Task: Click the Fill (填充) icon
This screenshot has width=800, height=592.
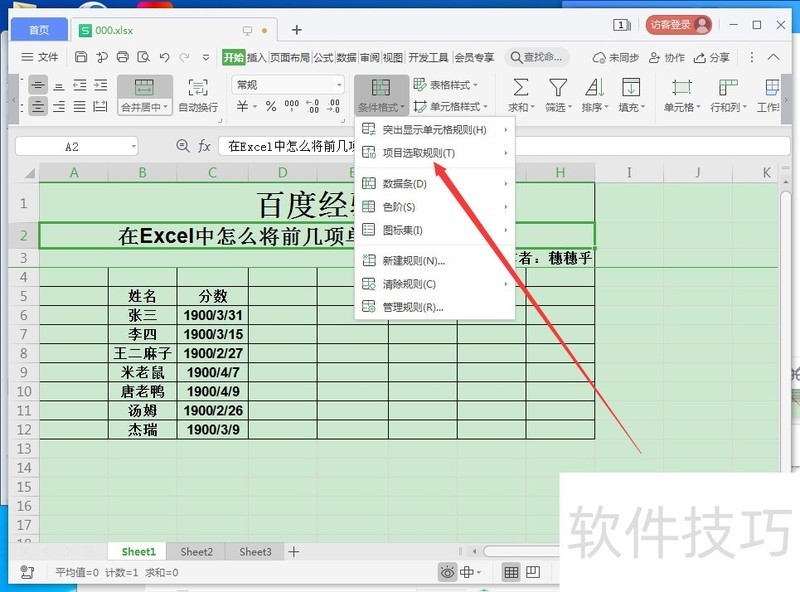Action: point(631,87)
